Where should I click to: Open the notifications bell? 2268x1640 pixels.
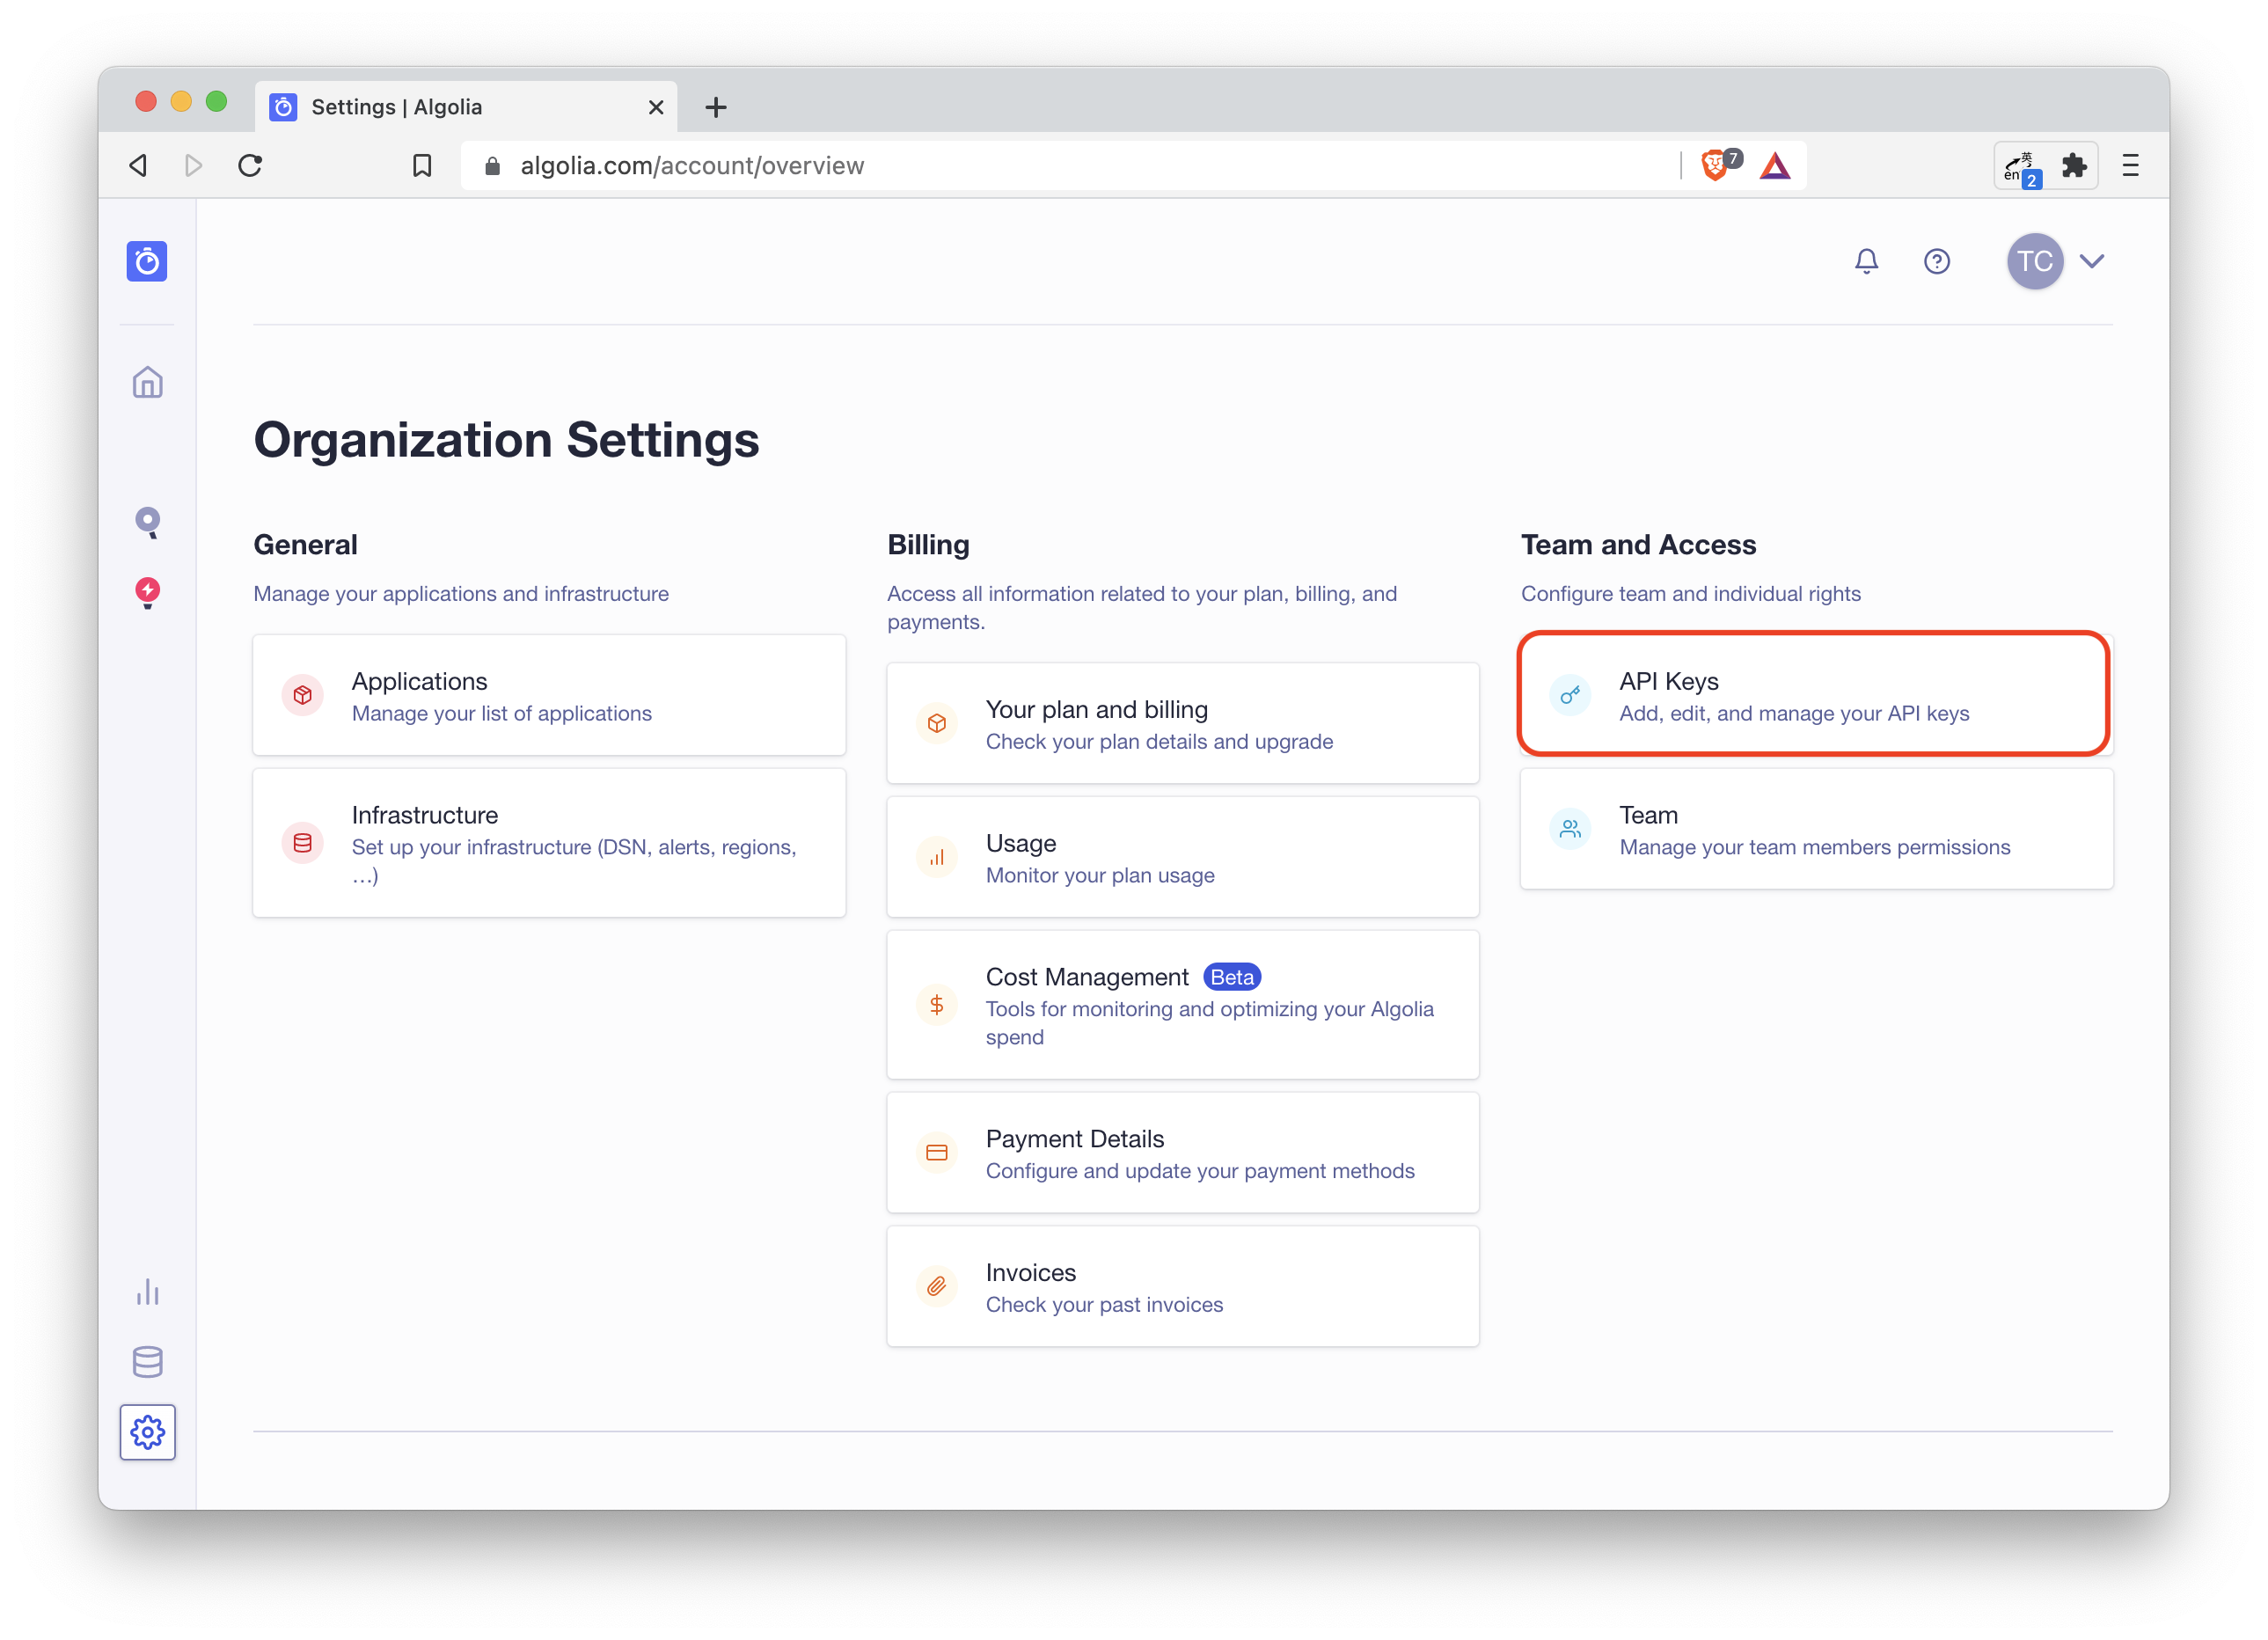tap(1866, 261)
